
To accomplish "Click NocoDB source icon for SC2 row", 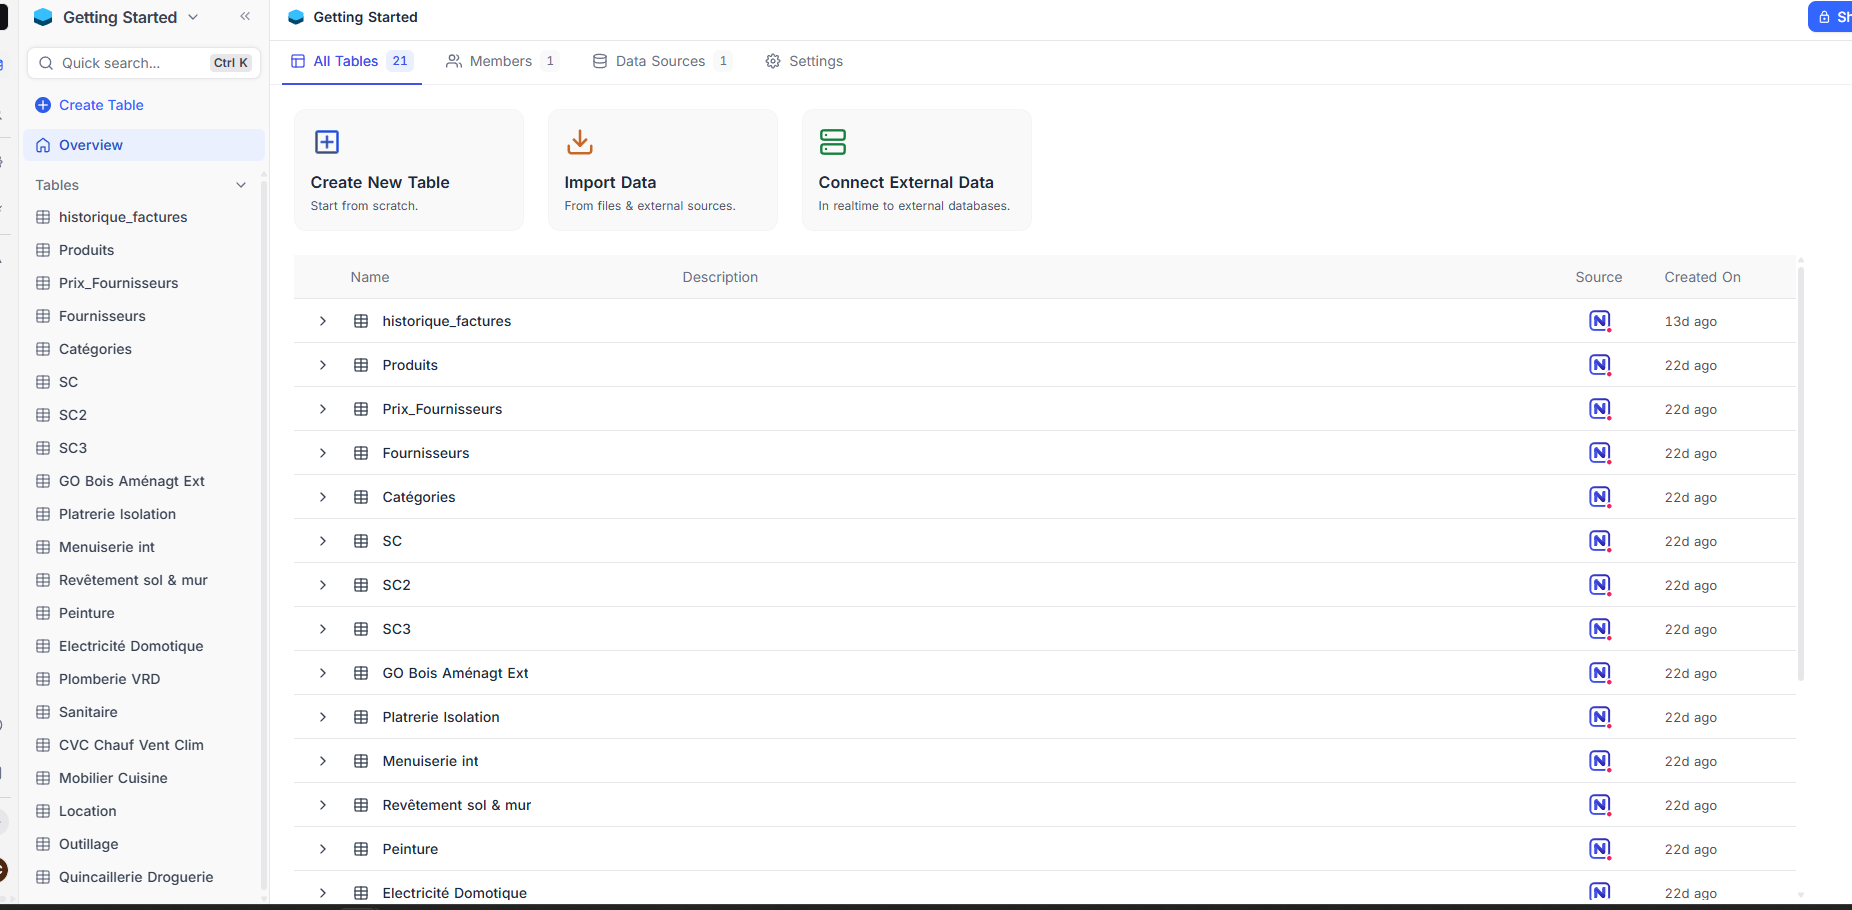I will (x=1600, y=585).
